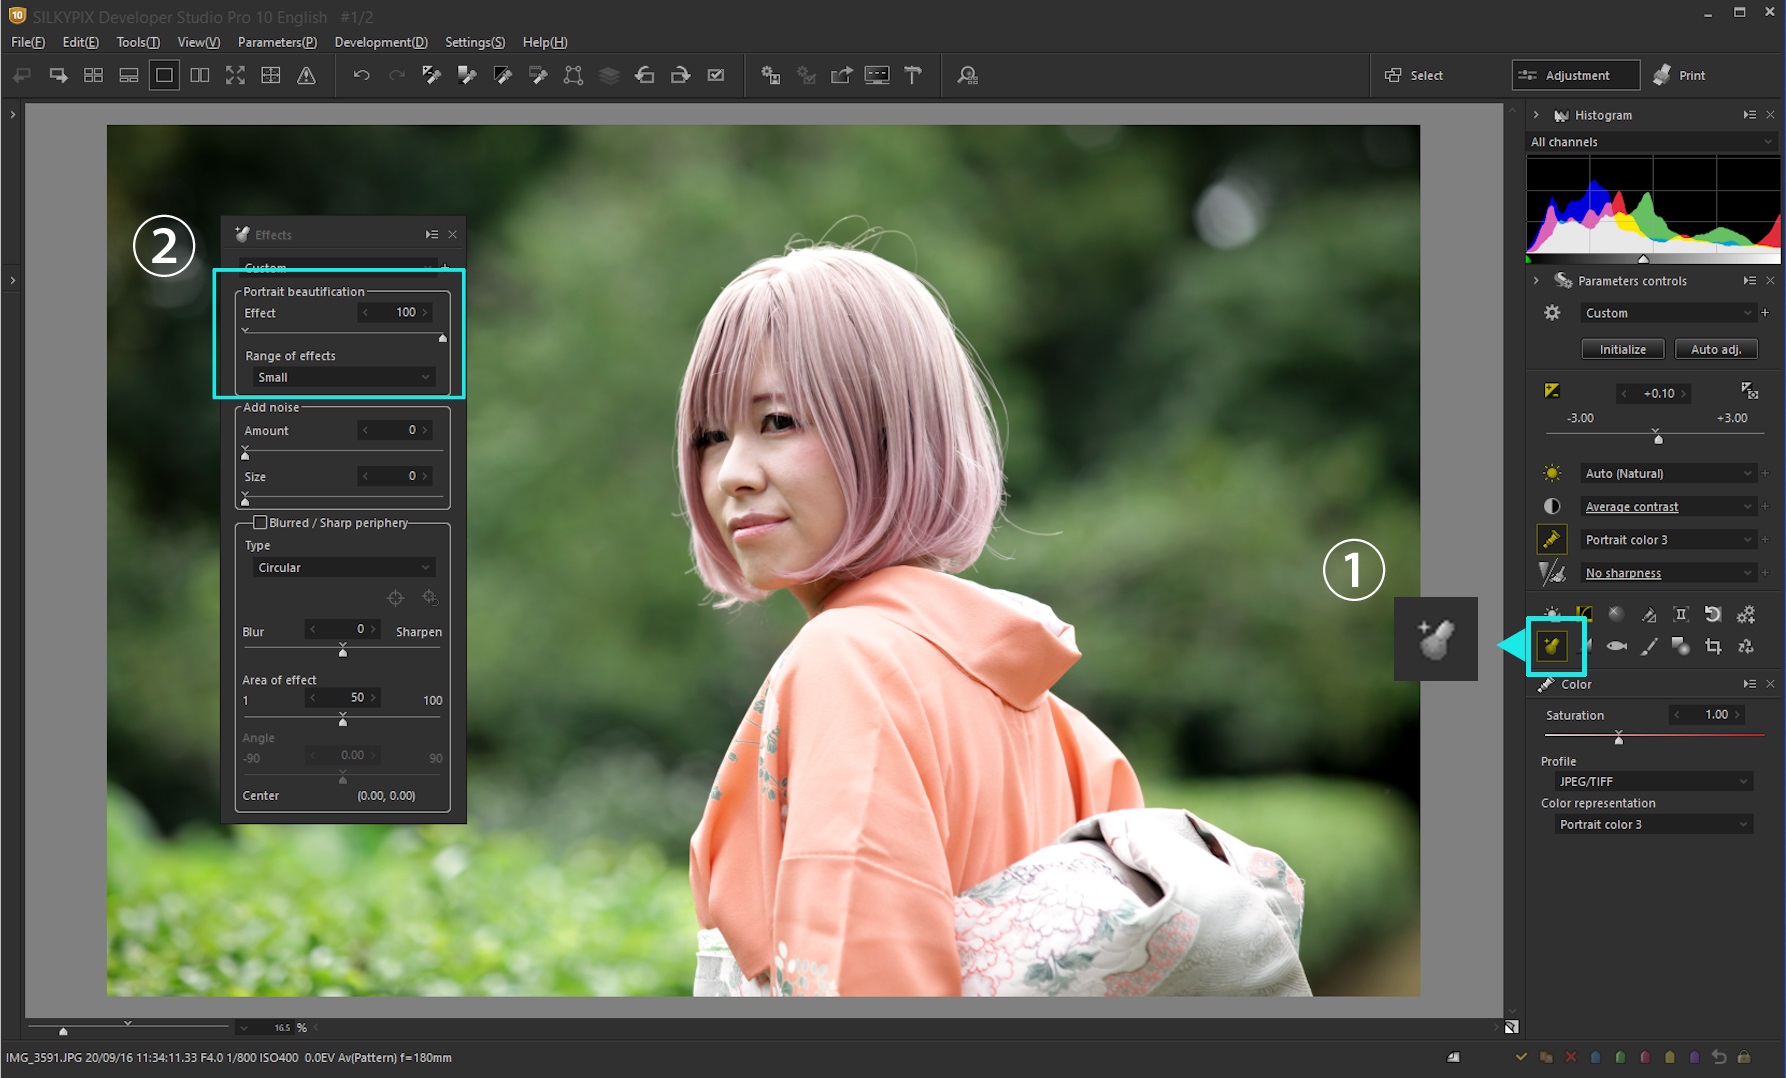Click the warning triangle display icon
Viewport: 1786px width, 1078px height.
click(x=306, y=75)
